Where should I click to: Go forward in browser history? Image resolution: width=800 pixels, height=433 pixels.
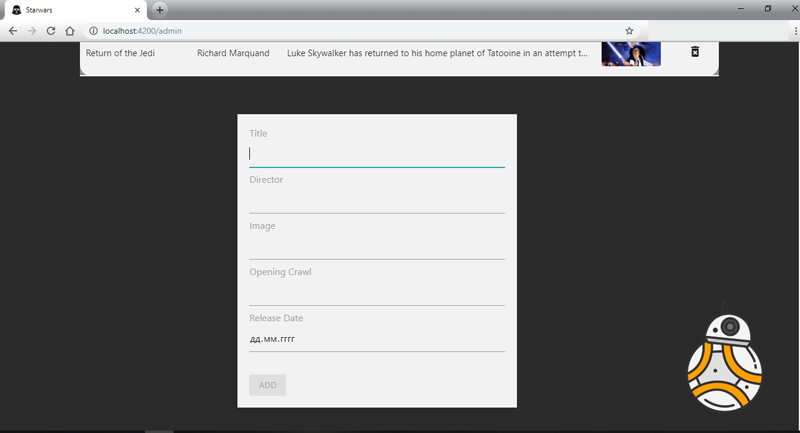click(x=32, y=31)
